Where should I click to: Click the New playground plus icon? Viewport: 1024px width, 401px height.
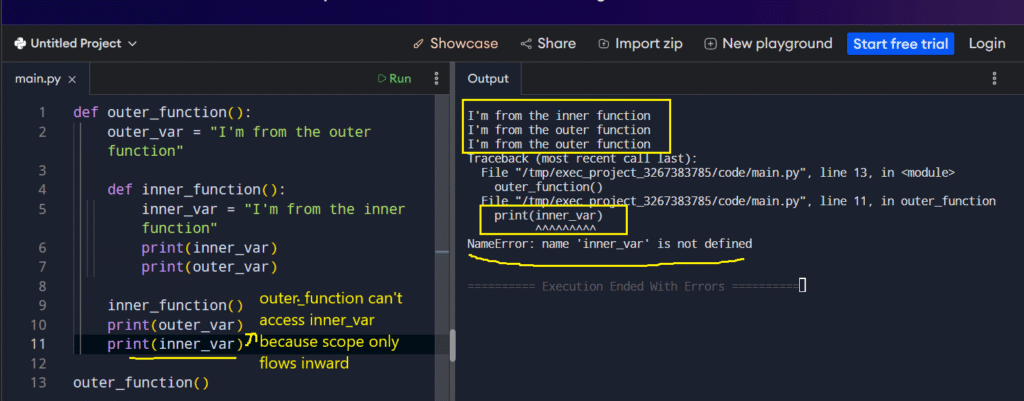coord(710,44)
